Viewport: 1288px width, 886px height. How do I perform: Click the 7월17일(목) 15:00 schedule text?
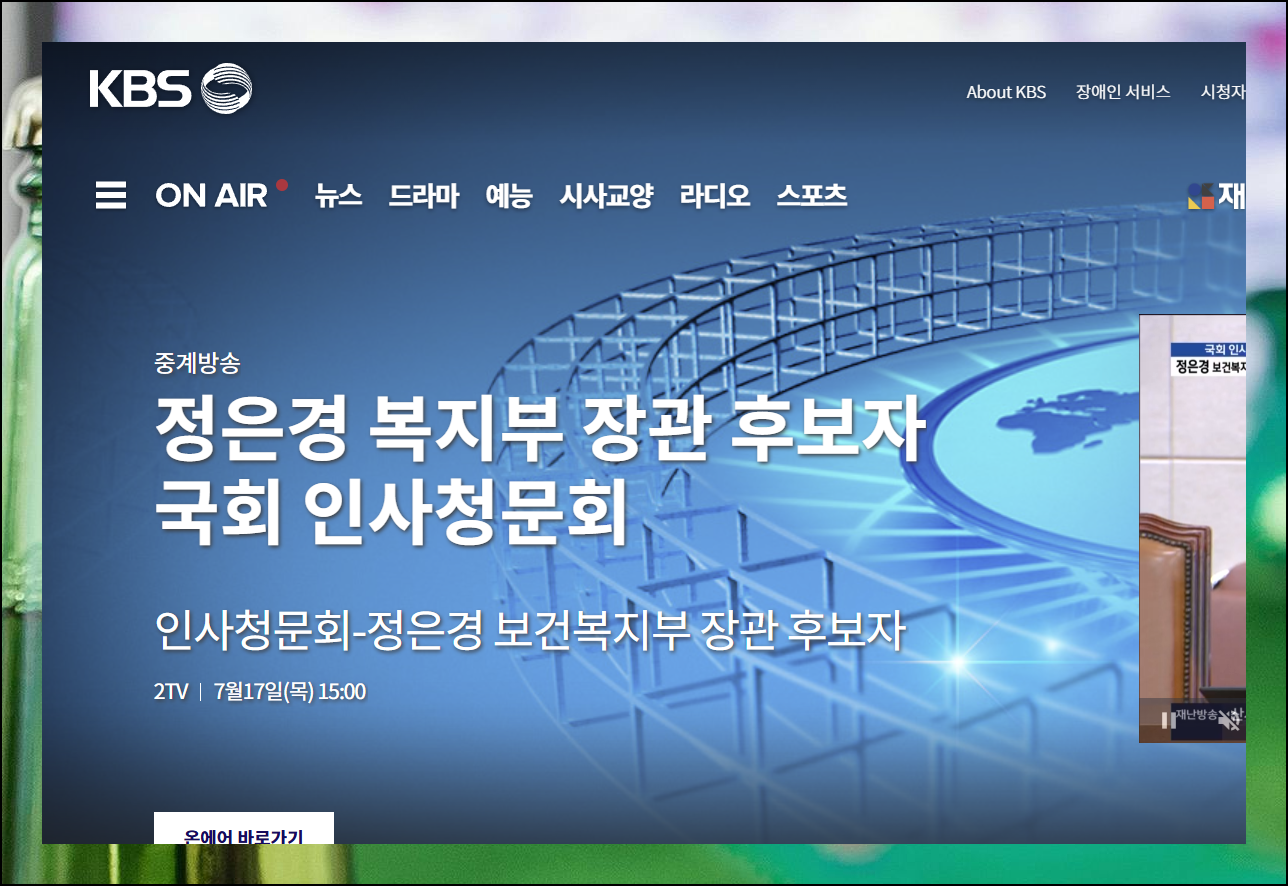(x=290, y=691)
